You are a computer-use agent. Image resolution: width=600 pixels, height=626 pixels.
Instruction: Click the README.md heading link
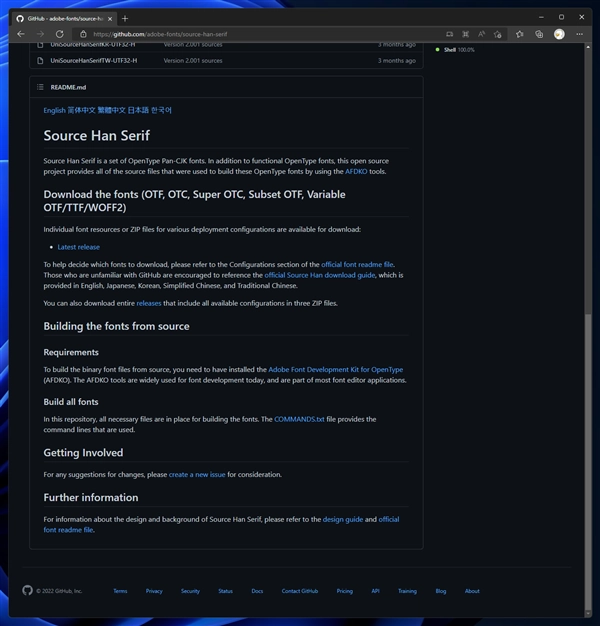68,87
